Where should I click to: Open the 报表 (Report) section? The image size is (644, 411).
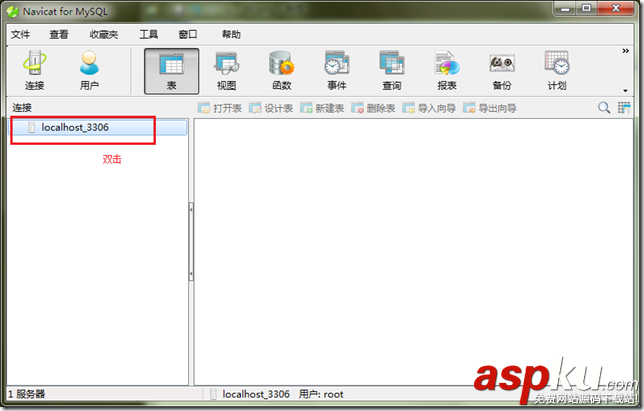[x=446, y=71]
